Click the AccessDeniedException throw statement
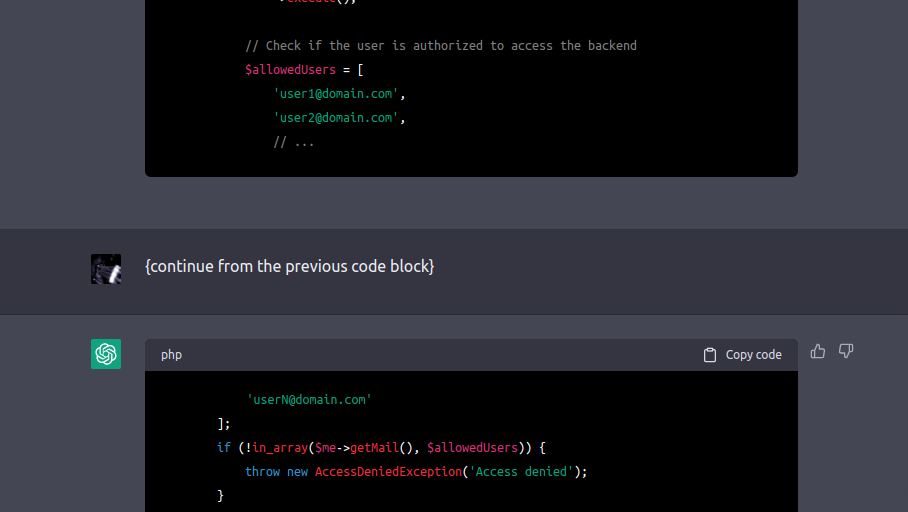908x512 pixels. [416, 471]
